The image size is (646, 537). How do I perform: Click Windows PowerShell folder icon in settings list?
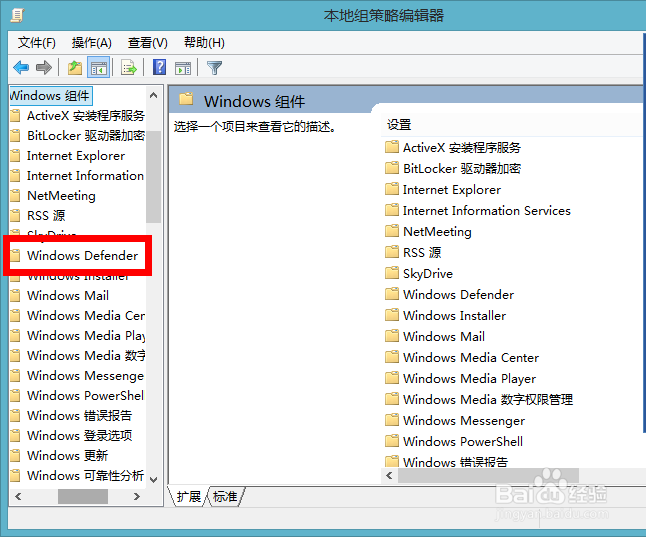[392, 441]
